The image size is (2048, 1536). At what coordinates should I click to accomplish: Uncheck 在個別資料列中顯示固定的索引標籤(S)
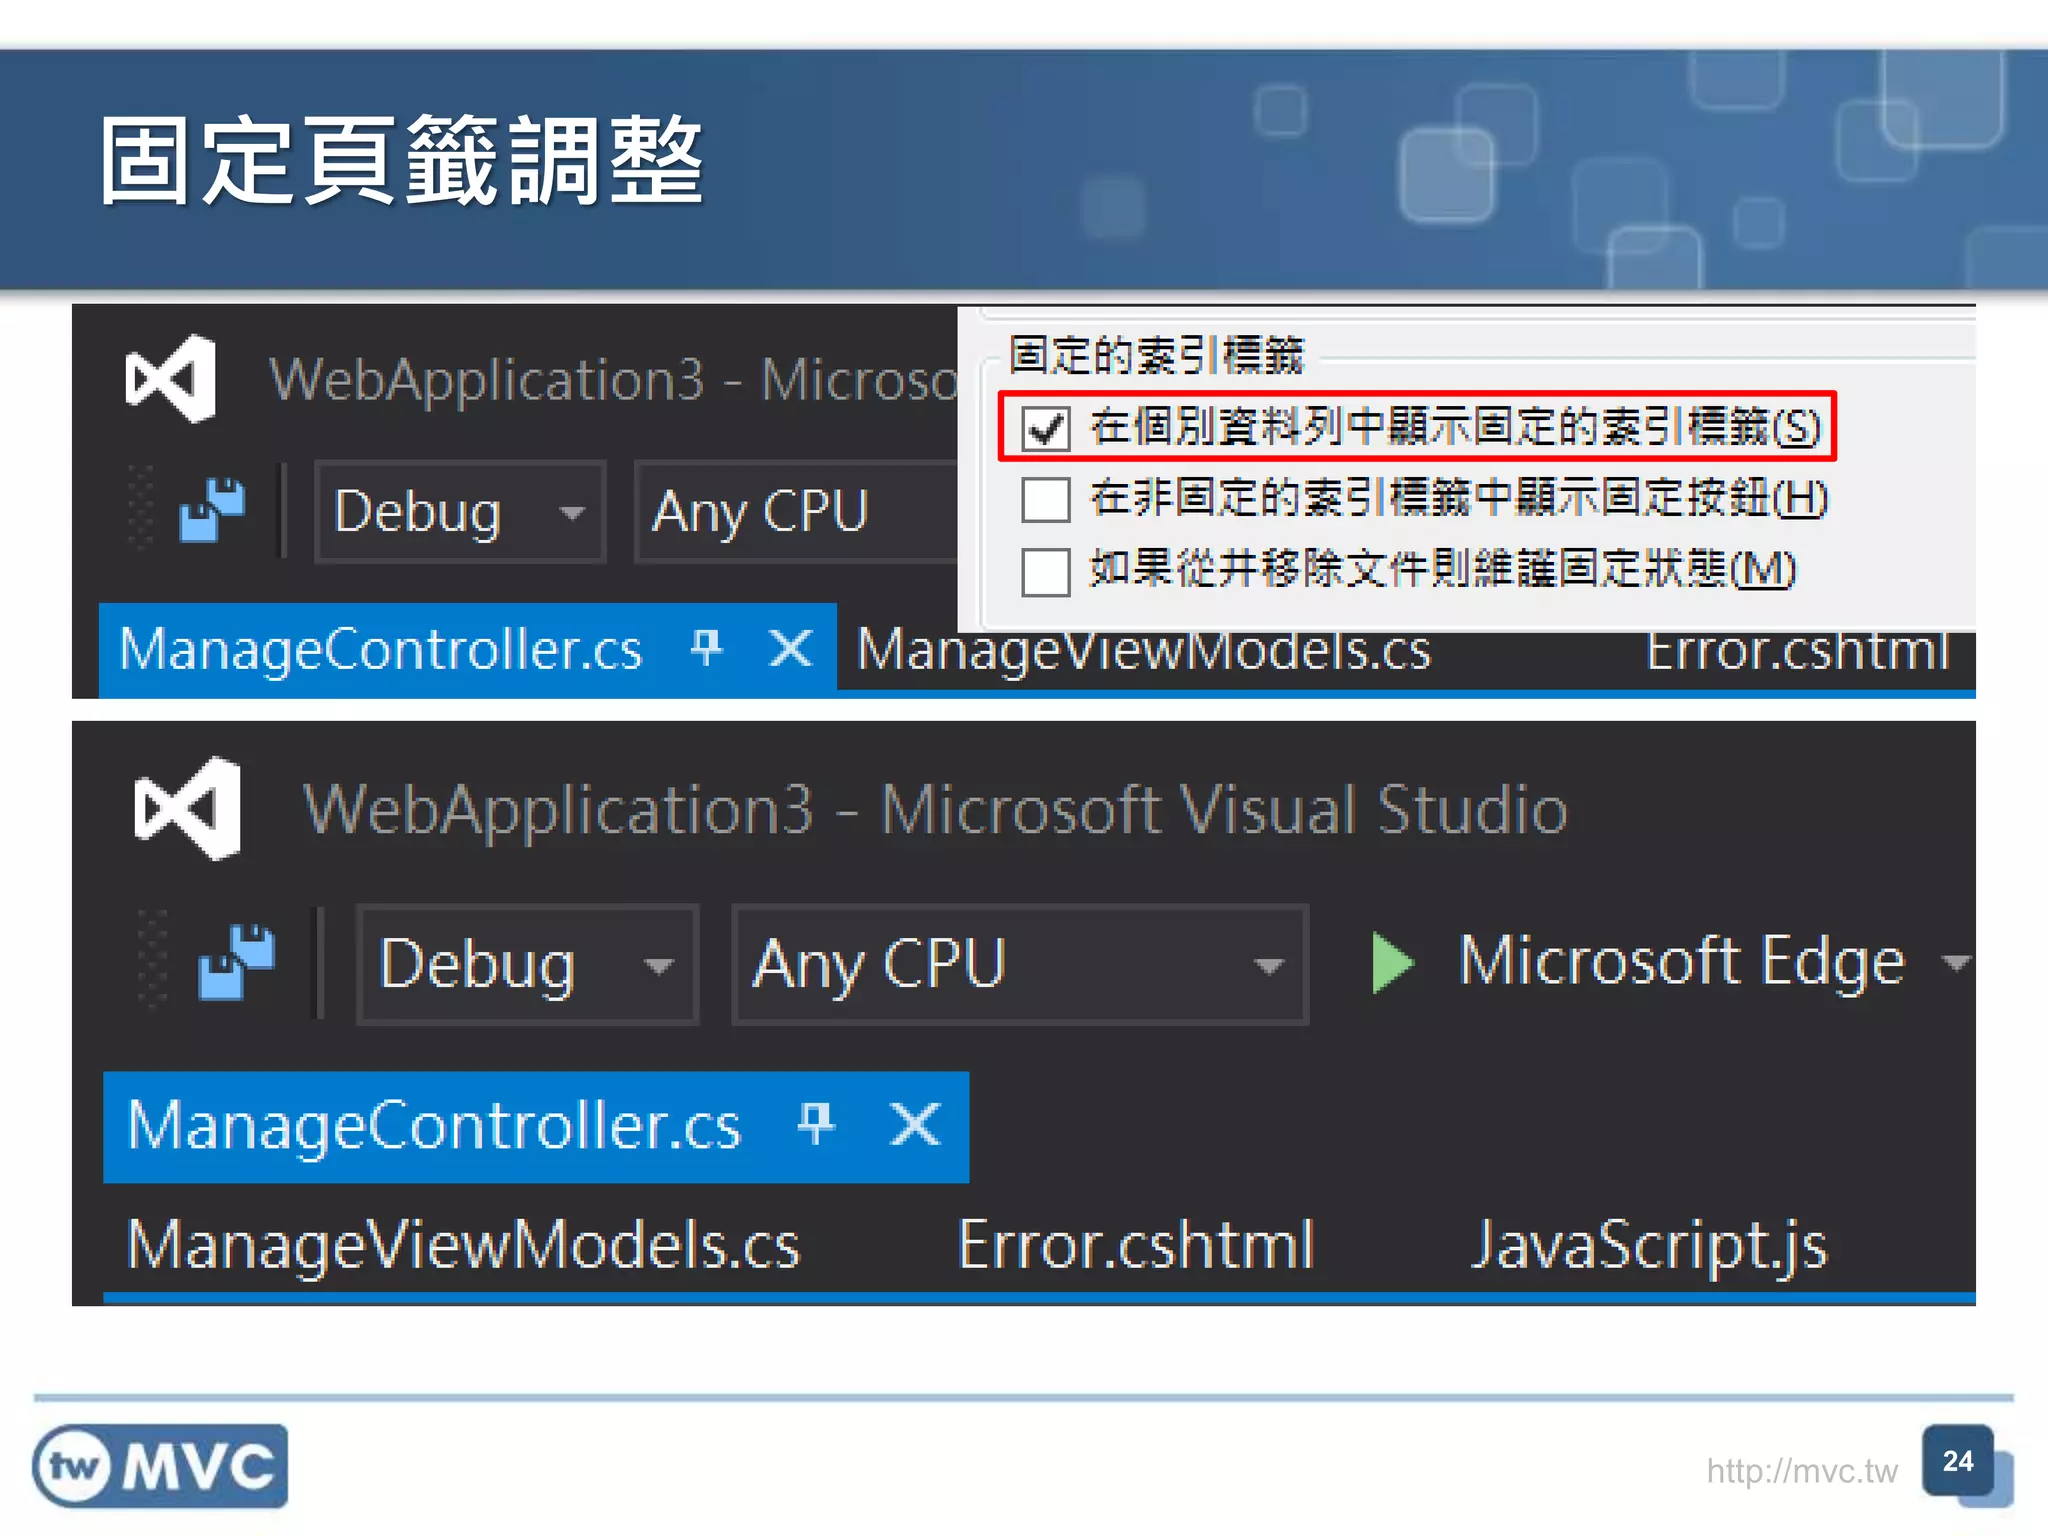point(1046,427)
